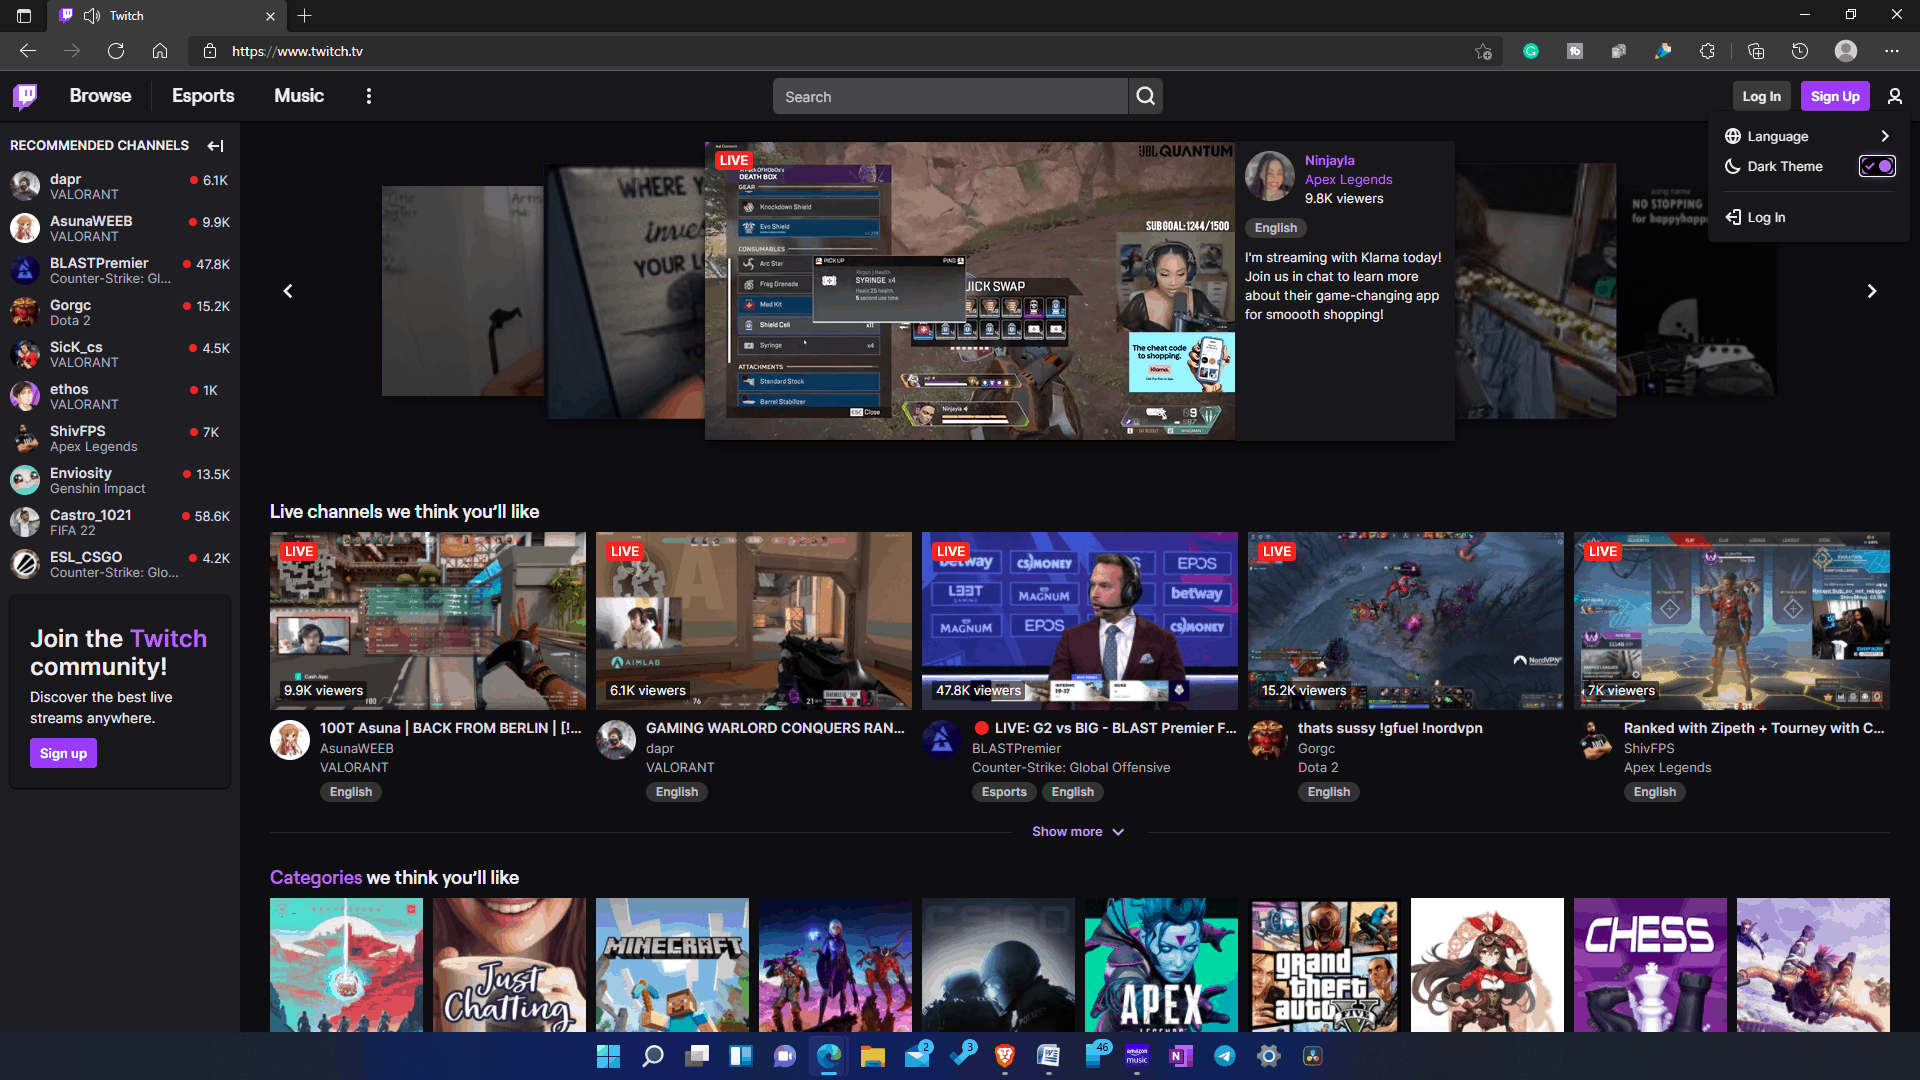Image resolution: width=1920 pixels, height=1080 pixels.
Task: Open browser history icon
Action: pyautogui.click(x=1800, y=51)
